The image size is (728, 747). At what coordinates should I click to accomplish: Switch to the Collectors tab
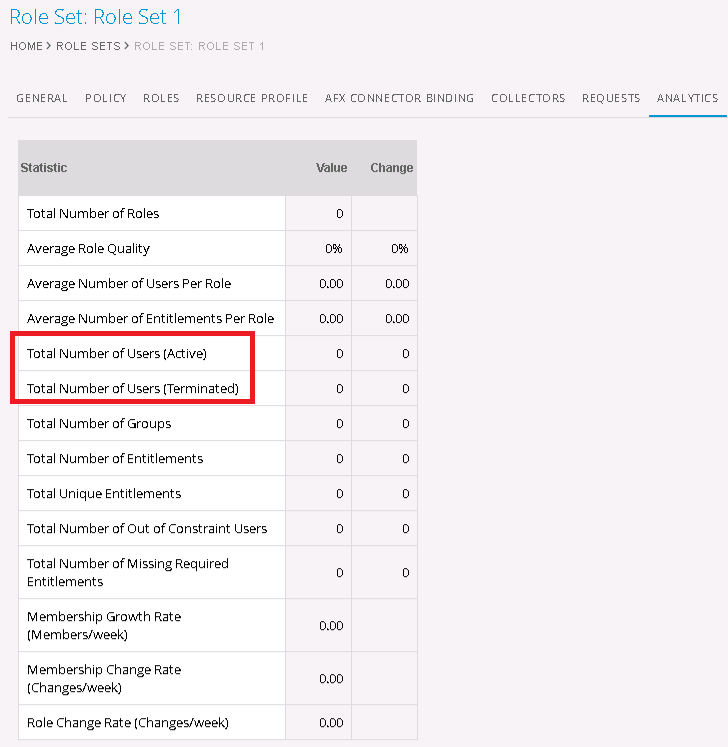coord(528,98)
